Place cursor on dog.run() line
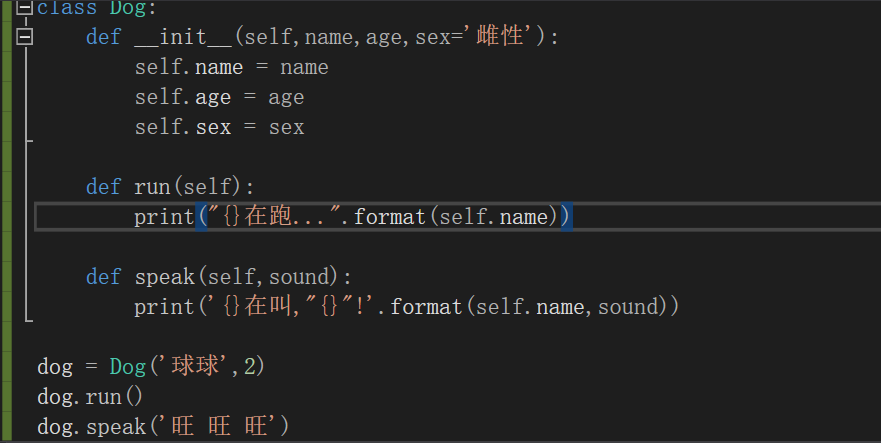Image resolution: width=881 pixels, height=443 pixels. [90, 397]
